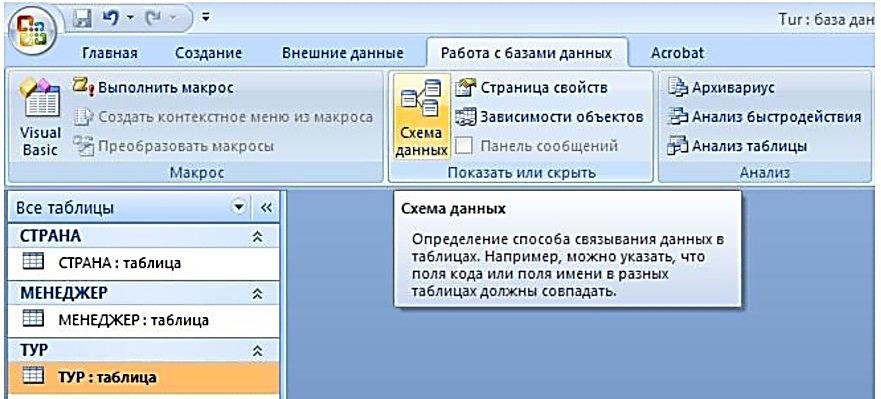Run Анализ быстродействия

pos(764,117)
